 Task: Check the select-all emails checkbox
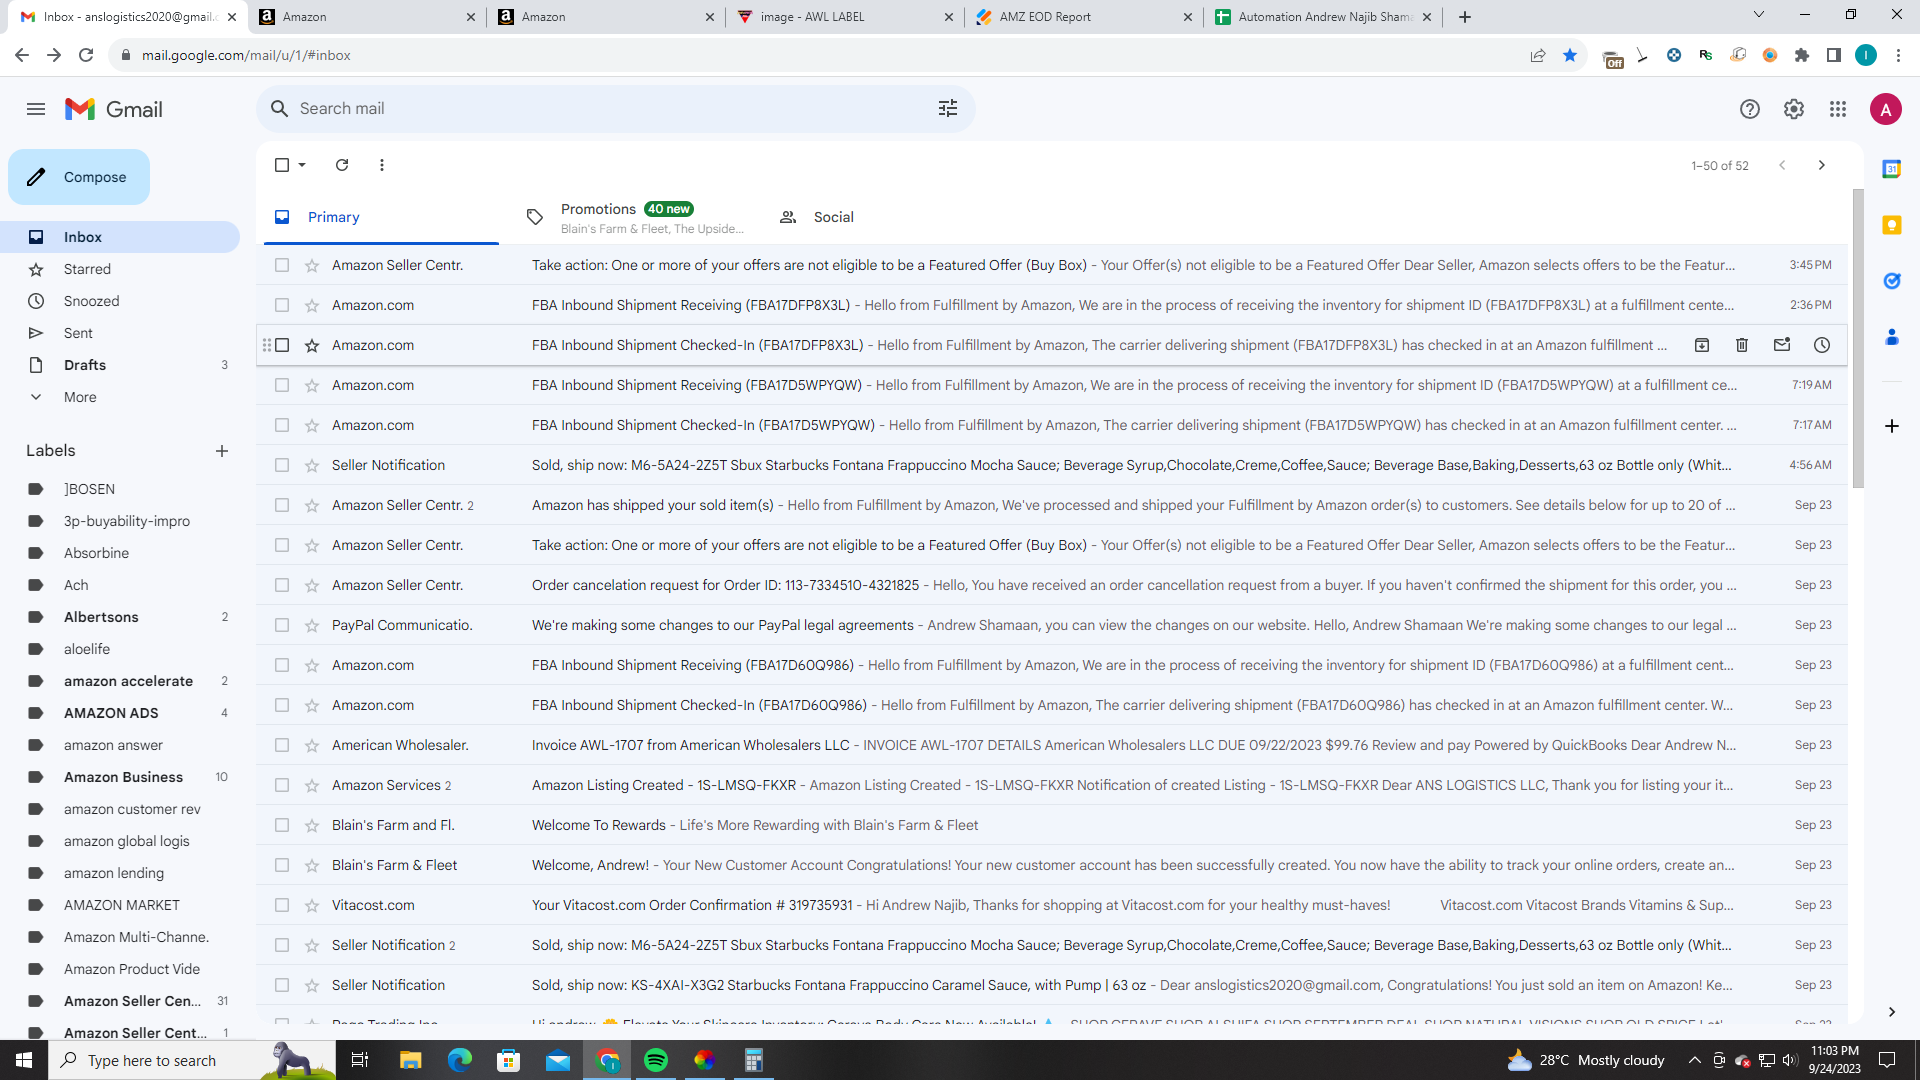(282, 165)
